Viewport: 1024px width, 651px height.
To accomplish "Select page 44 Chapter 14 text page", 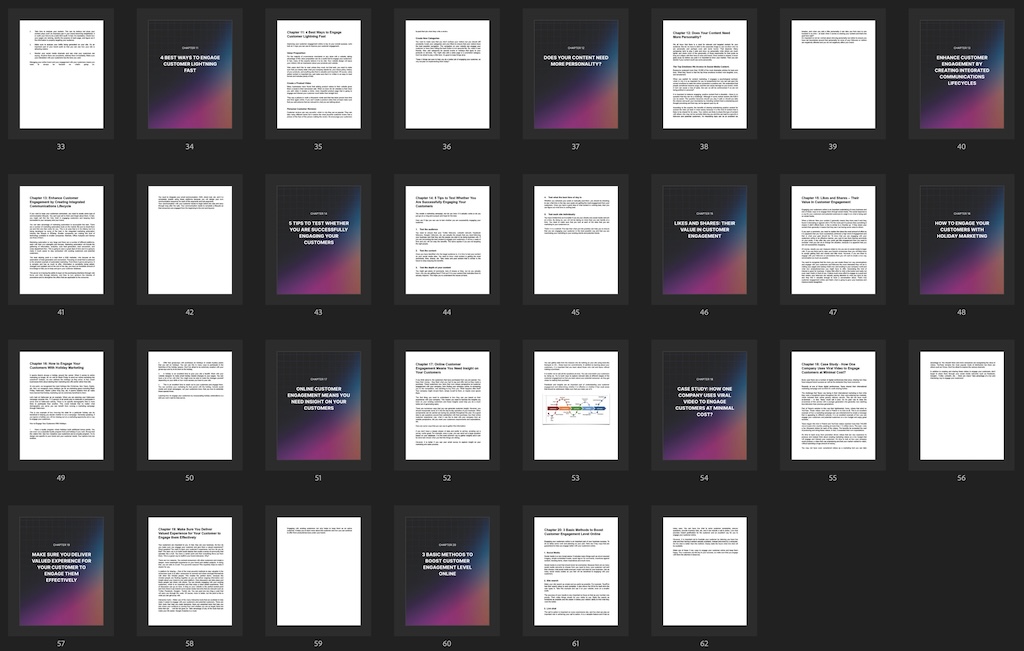I will point(447,239).
